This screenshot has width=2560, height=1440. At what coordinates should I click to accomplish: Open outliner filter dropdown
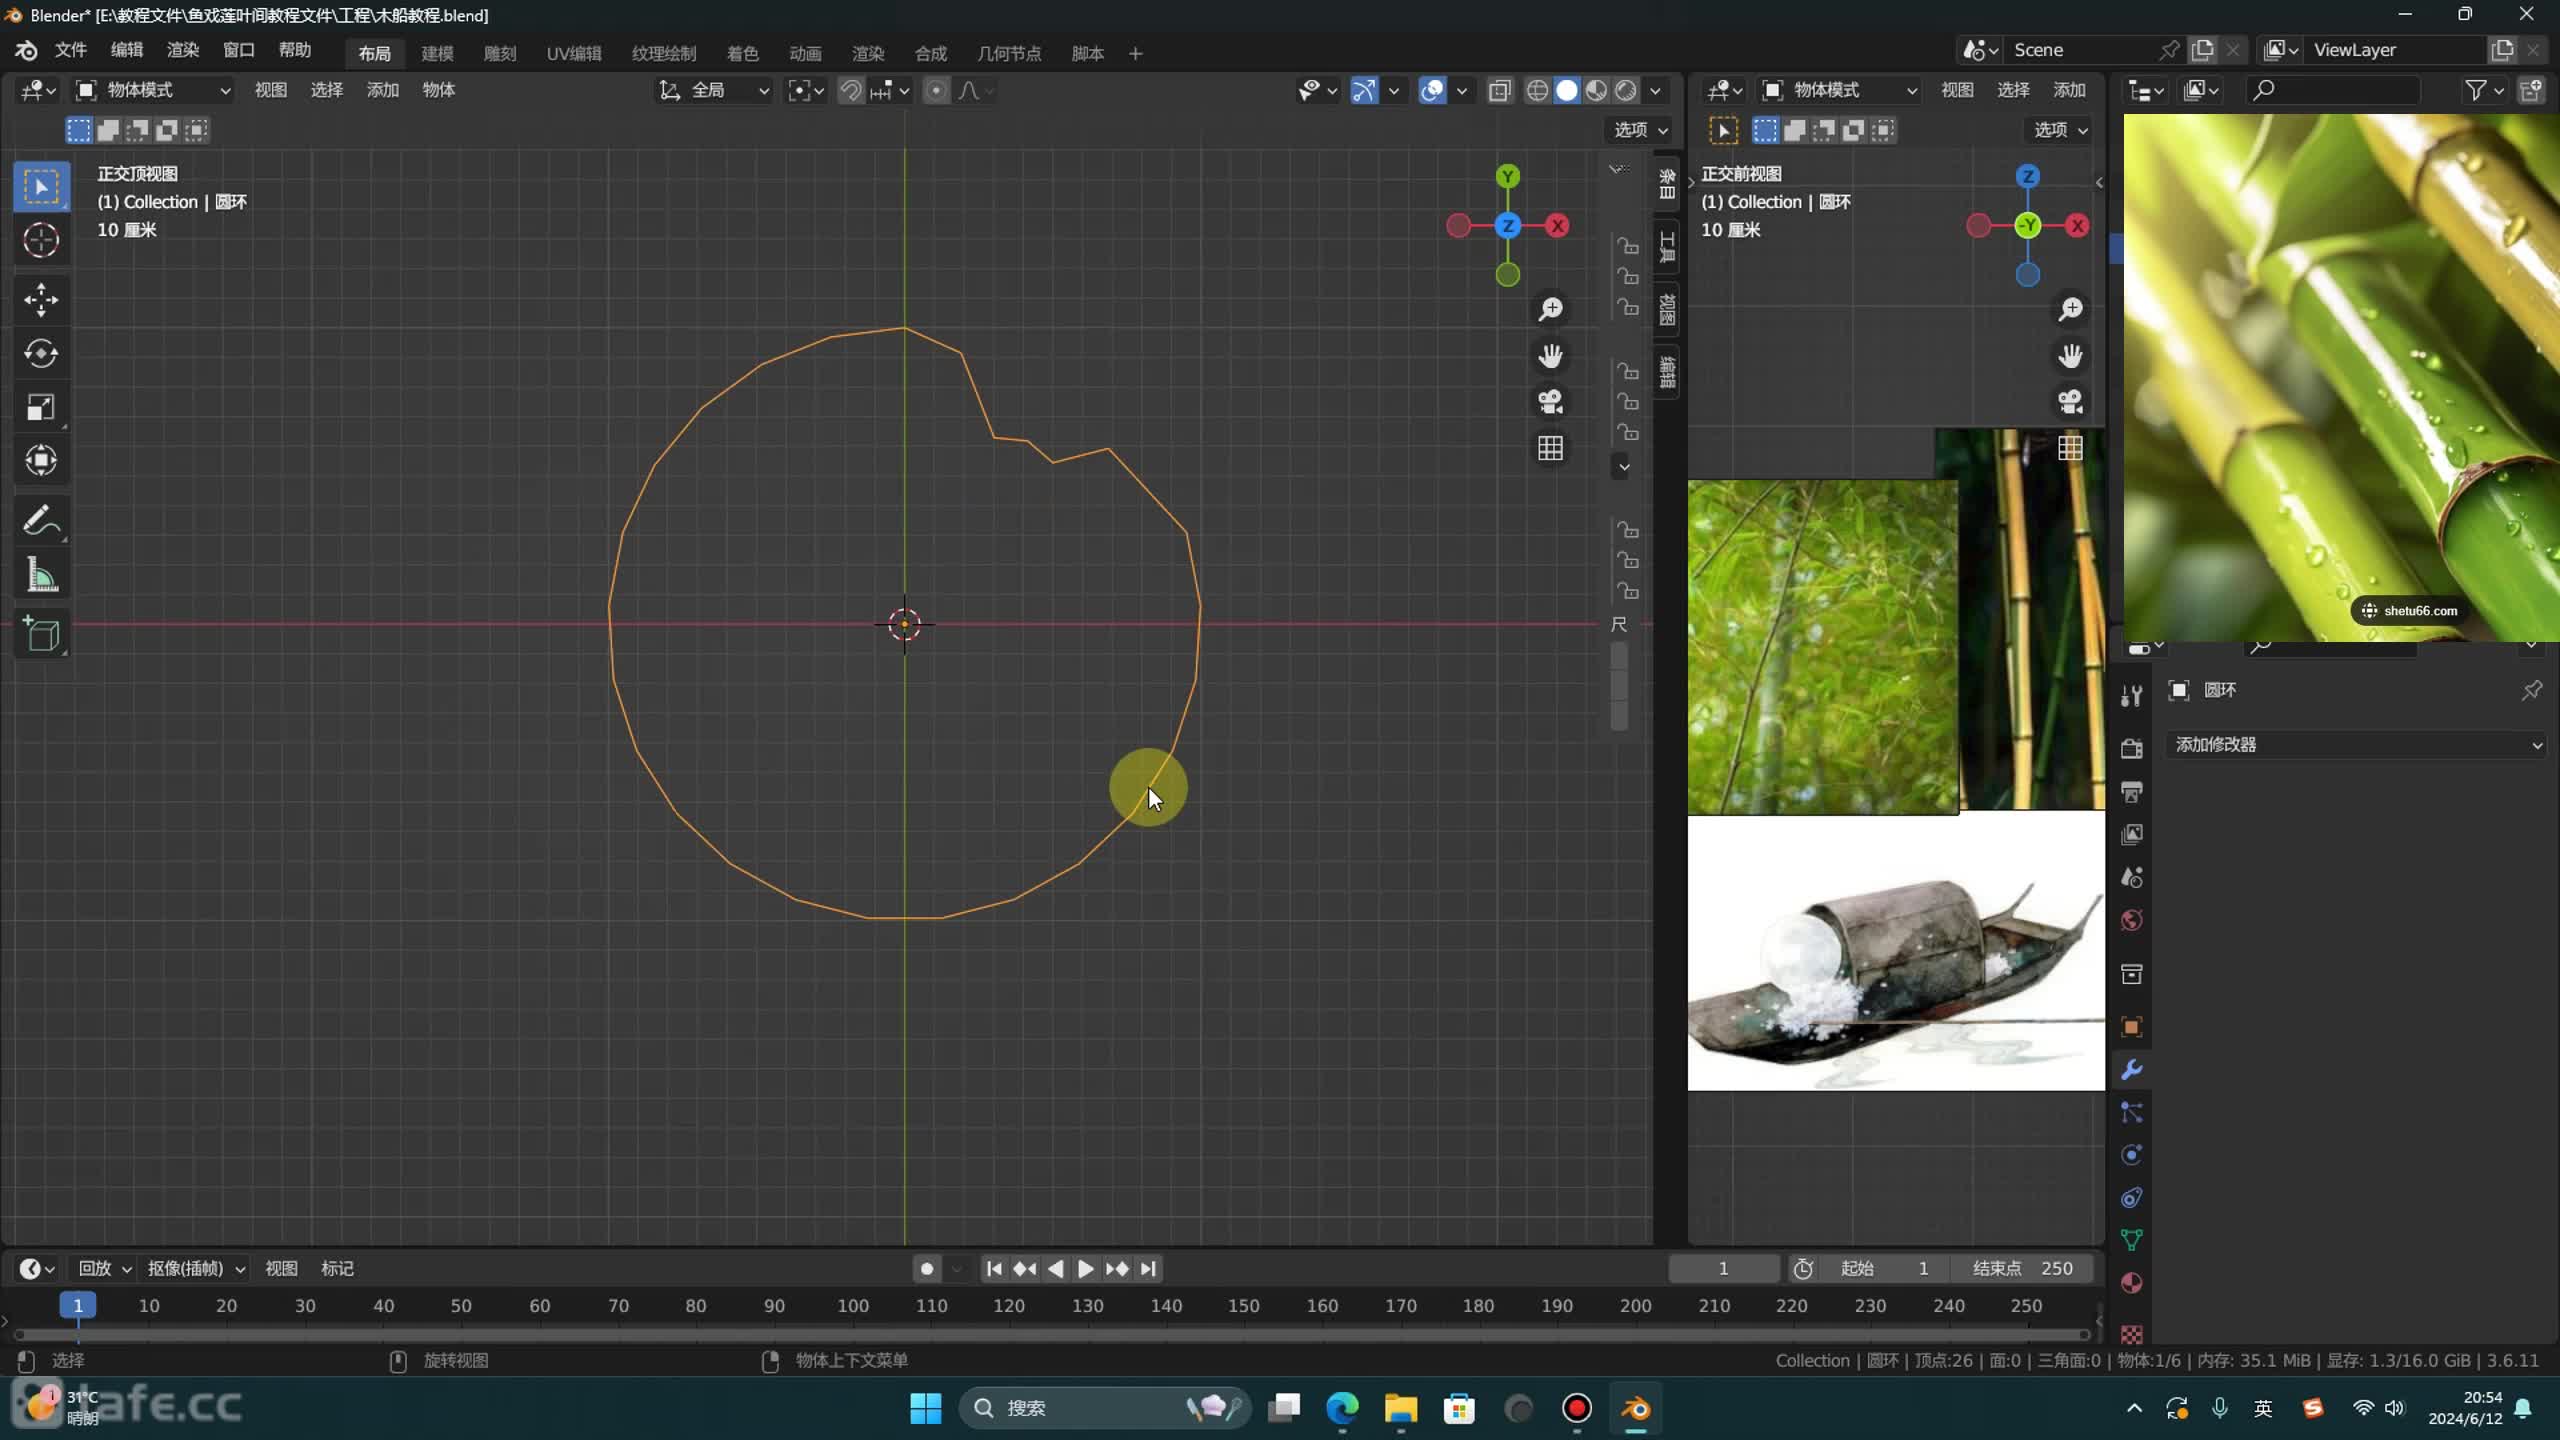2484,90
